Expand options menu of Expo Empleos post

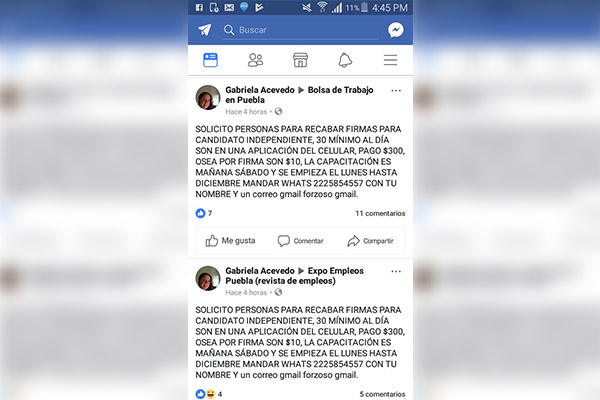(396, 271)
